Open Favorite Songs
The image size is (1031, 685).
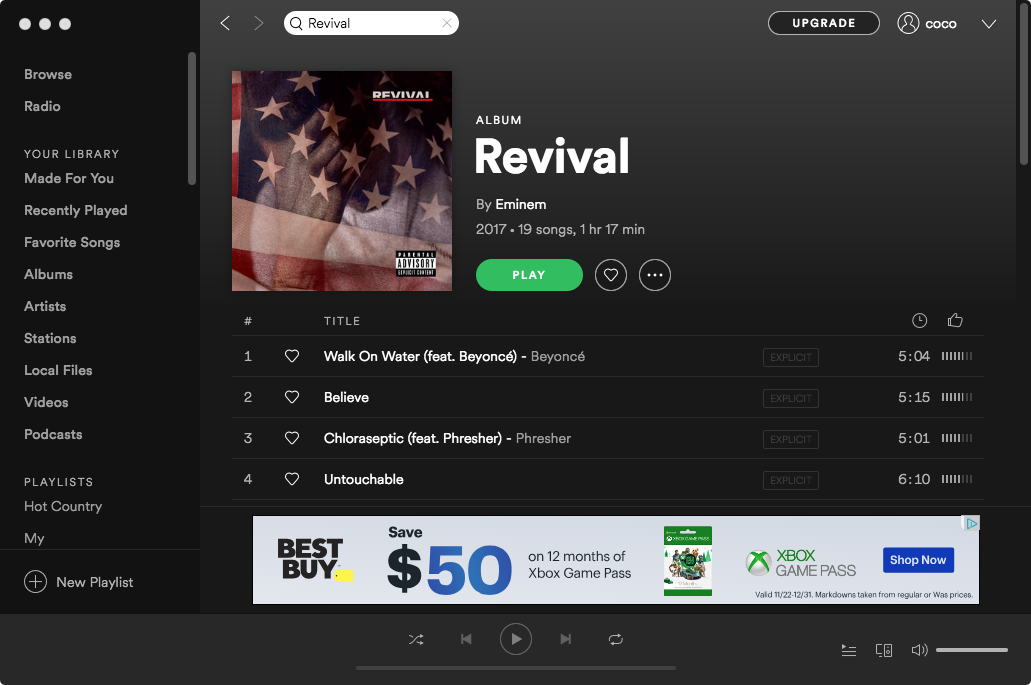[72, 243]
